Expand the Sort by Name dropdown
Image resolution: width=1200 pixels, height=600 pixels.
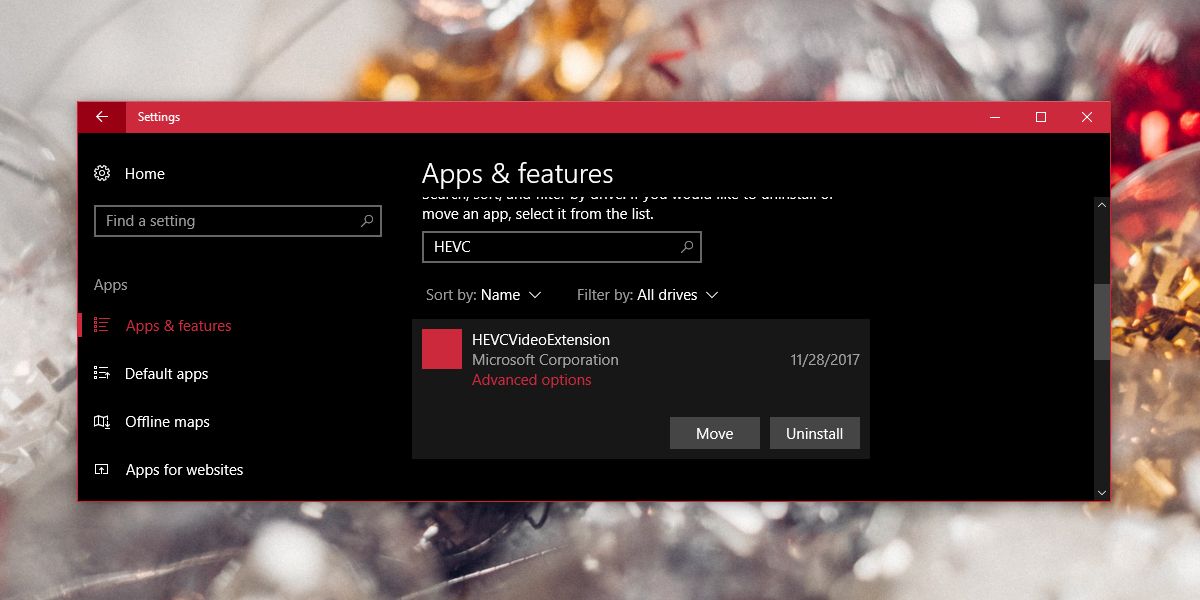coord(484,295)
